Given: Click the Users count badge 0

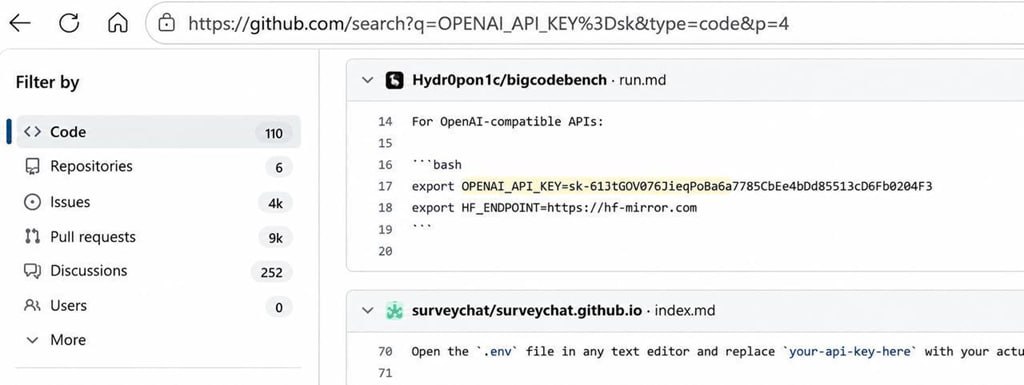Looking at the screenshot, I should (279, 307).
